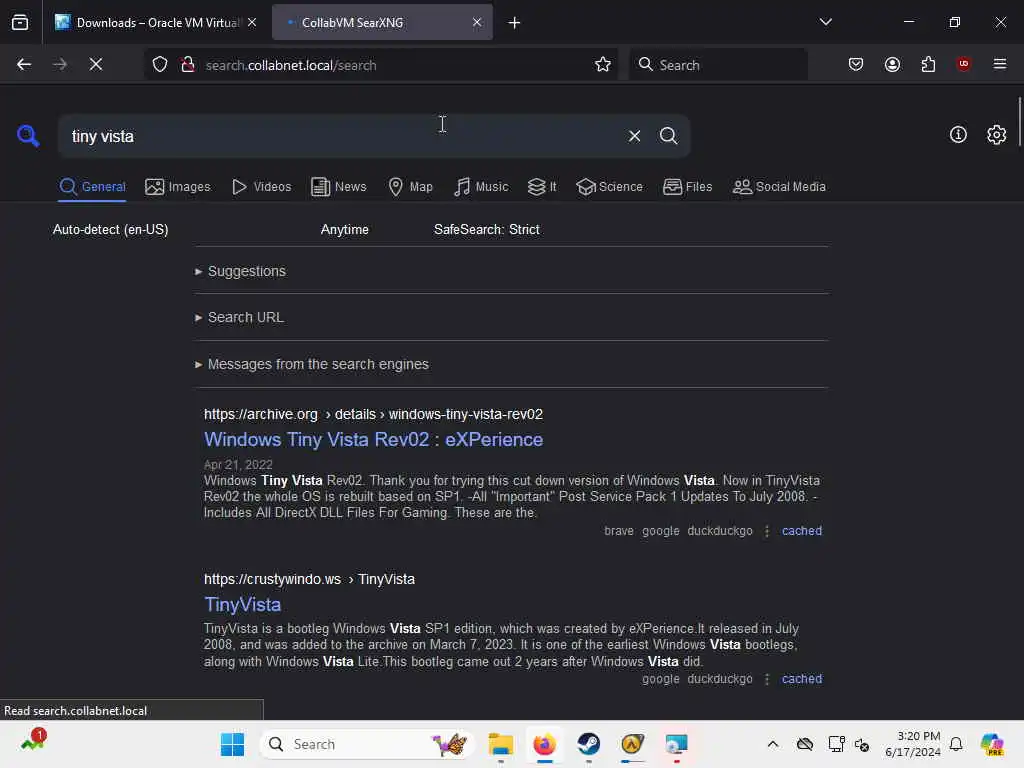Open the list all tabs dropdown

[825, 22]
